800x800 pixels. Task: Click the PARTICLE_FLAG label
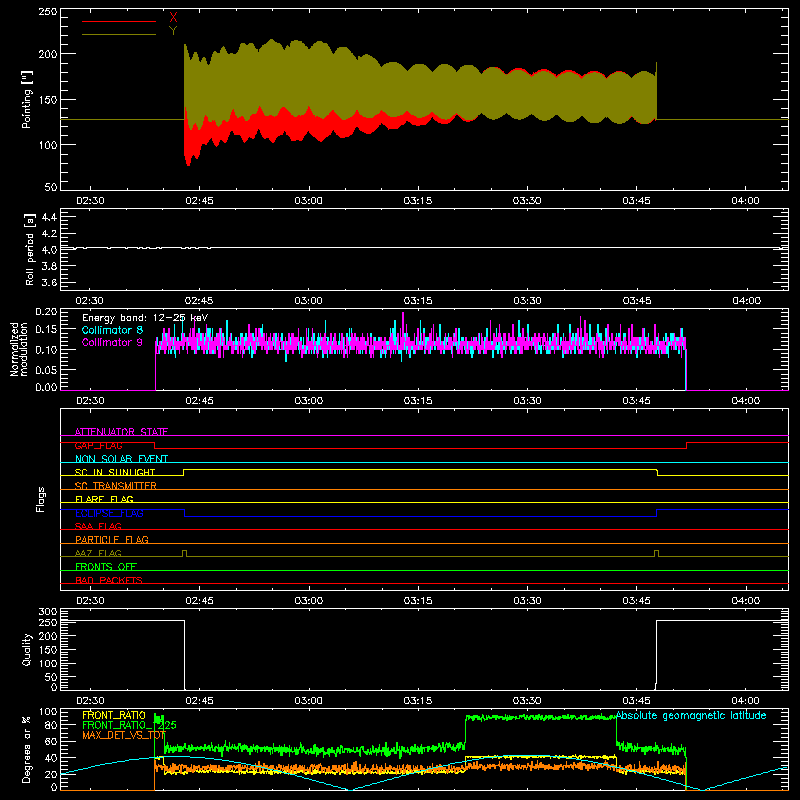pyautogui.click(x=112, y=539)
